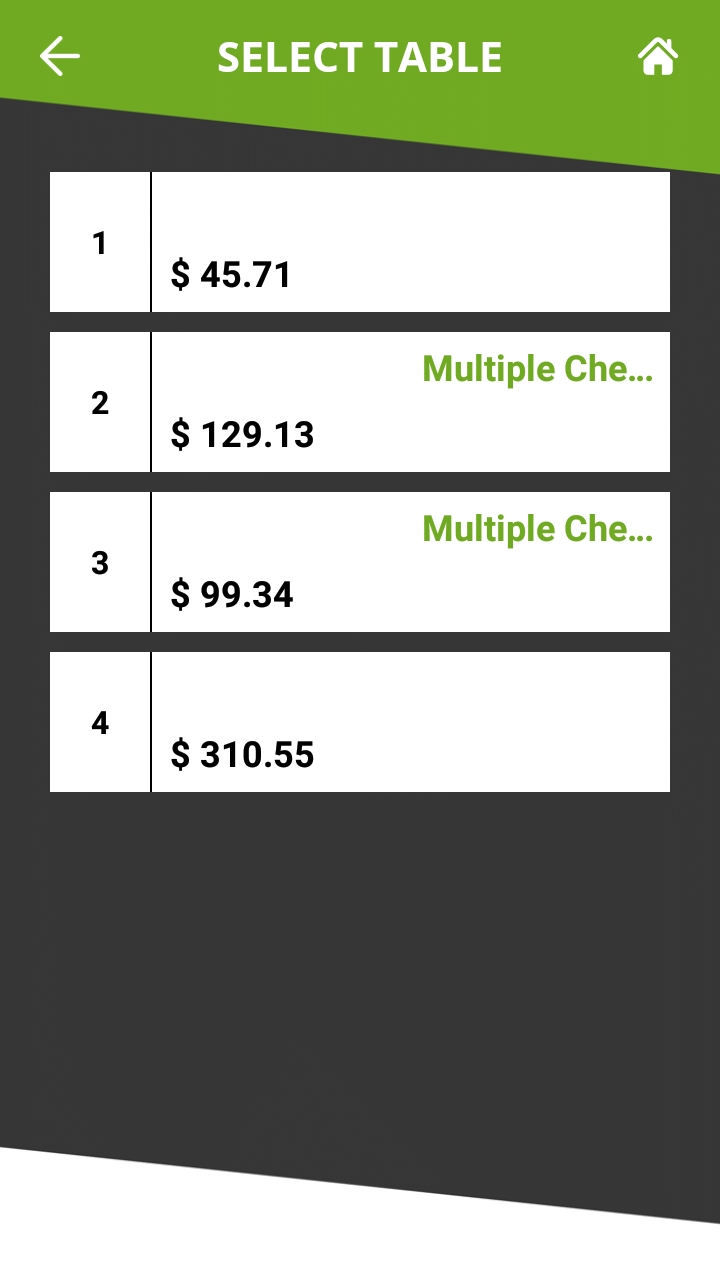Select table number 2 cell
This screenshot has height=1280, width=720.
(99, 402)
